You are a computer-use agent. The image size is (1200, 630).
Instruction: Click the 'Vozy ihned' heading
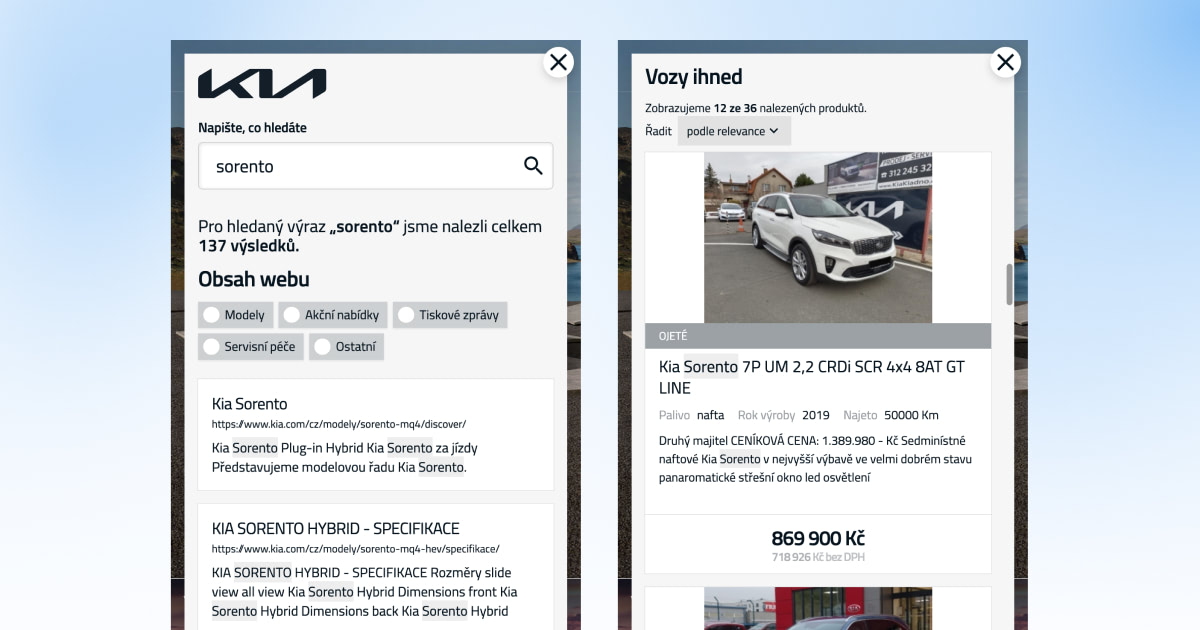694,77
